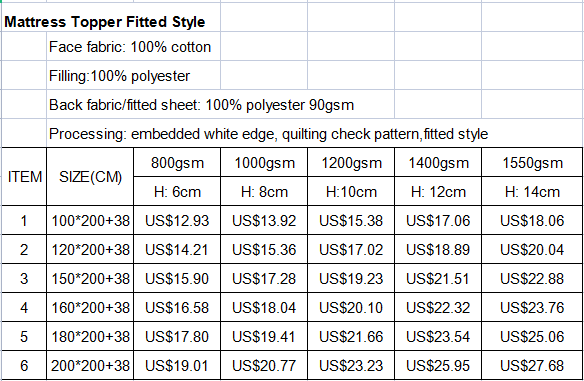Select the Processing embedded white edge cell
584x381 pixels.
pyautogui.click(x=268, y=134)
